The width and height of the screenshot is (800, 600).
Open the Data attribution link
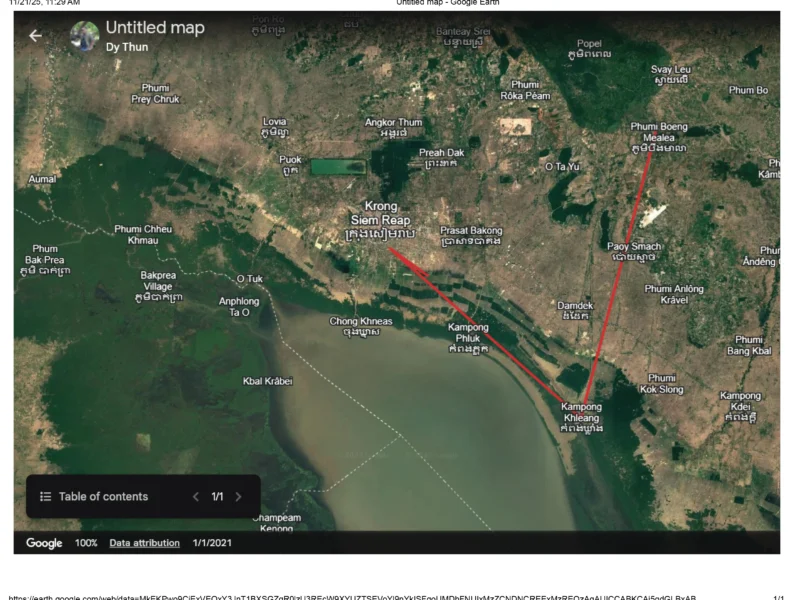coord(144,543)
